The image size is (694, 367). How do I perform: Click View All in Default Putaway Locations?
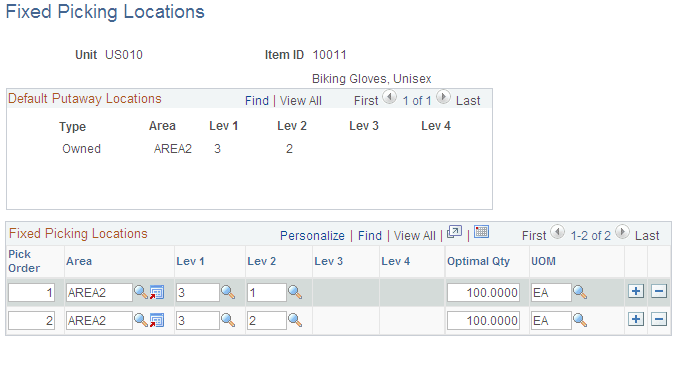[x=301, y=101]
